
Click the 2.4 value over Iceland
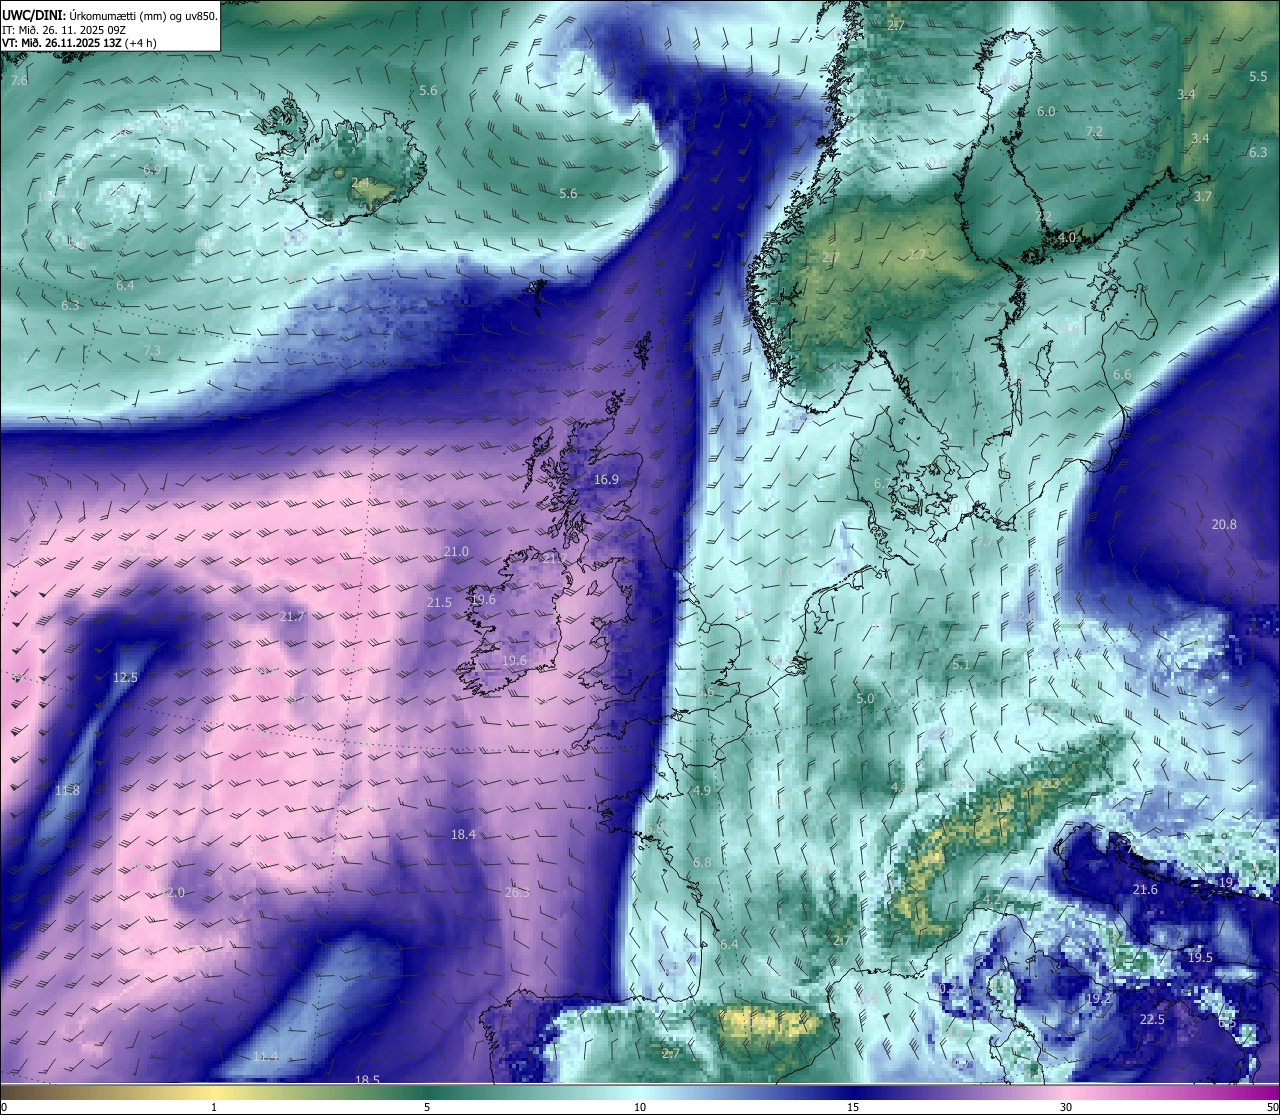pyautogui.click(x=360, y=183)
